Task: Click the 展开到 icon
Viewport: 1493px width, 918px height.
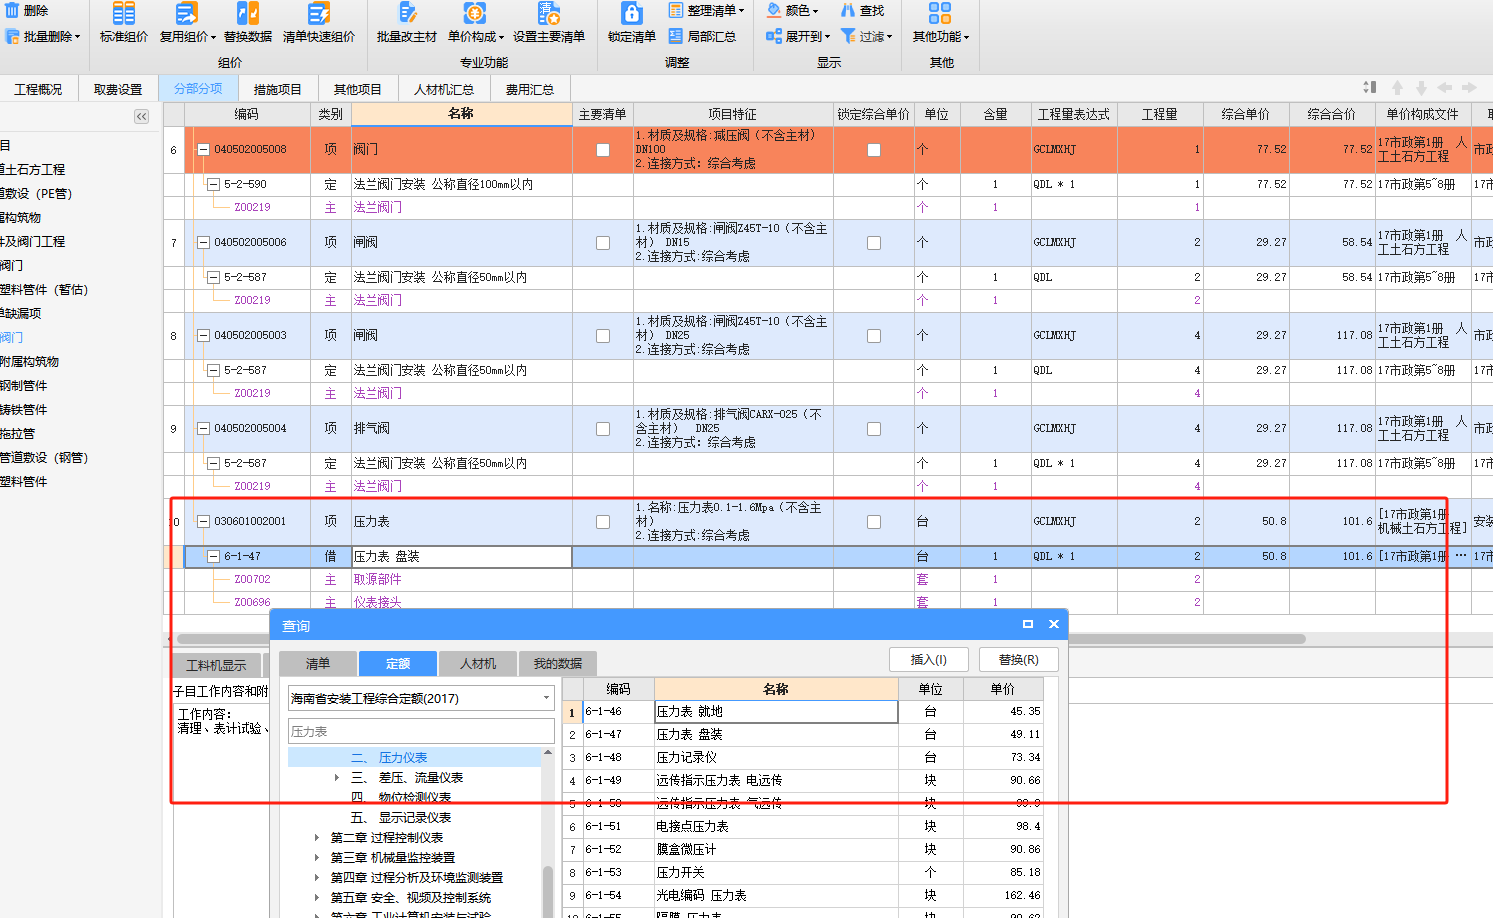Action: (774, 36)
